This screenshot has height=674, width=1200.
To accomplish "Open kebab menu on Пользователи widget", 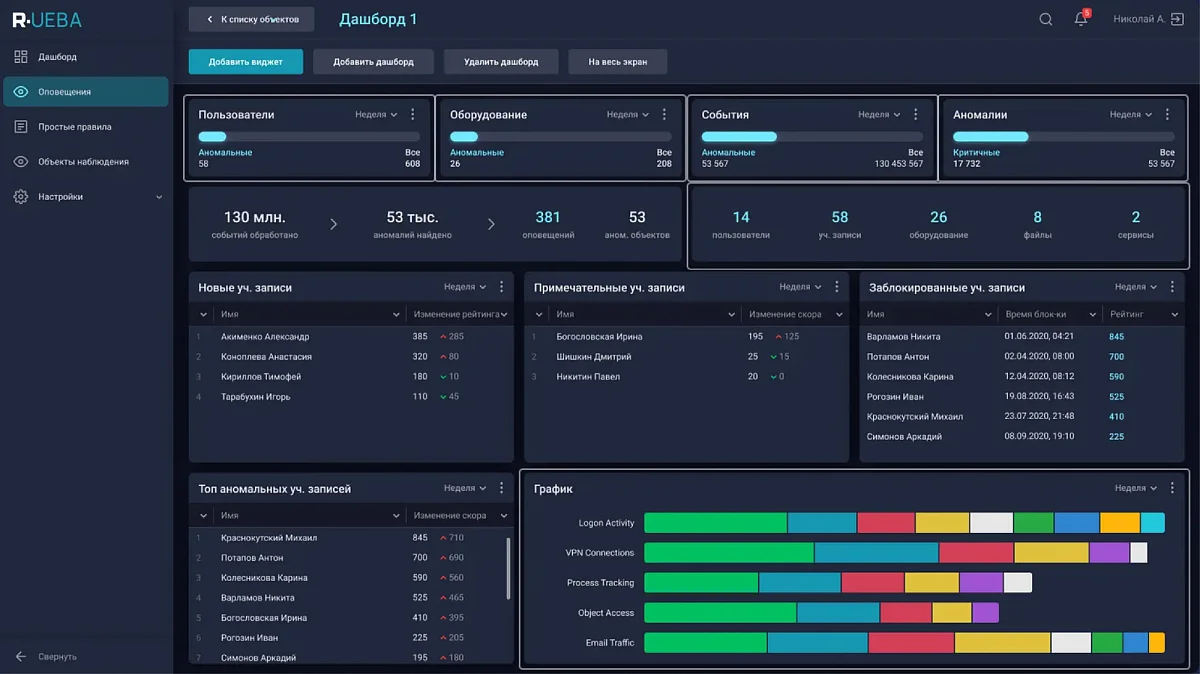I will tap(413, 115).
